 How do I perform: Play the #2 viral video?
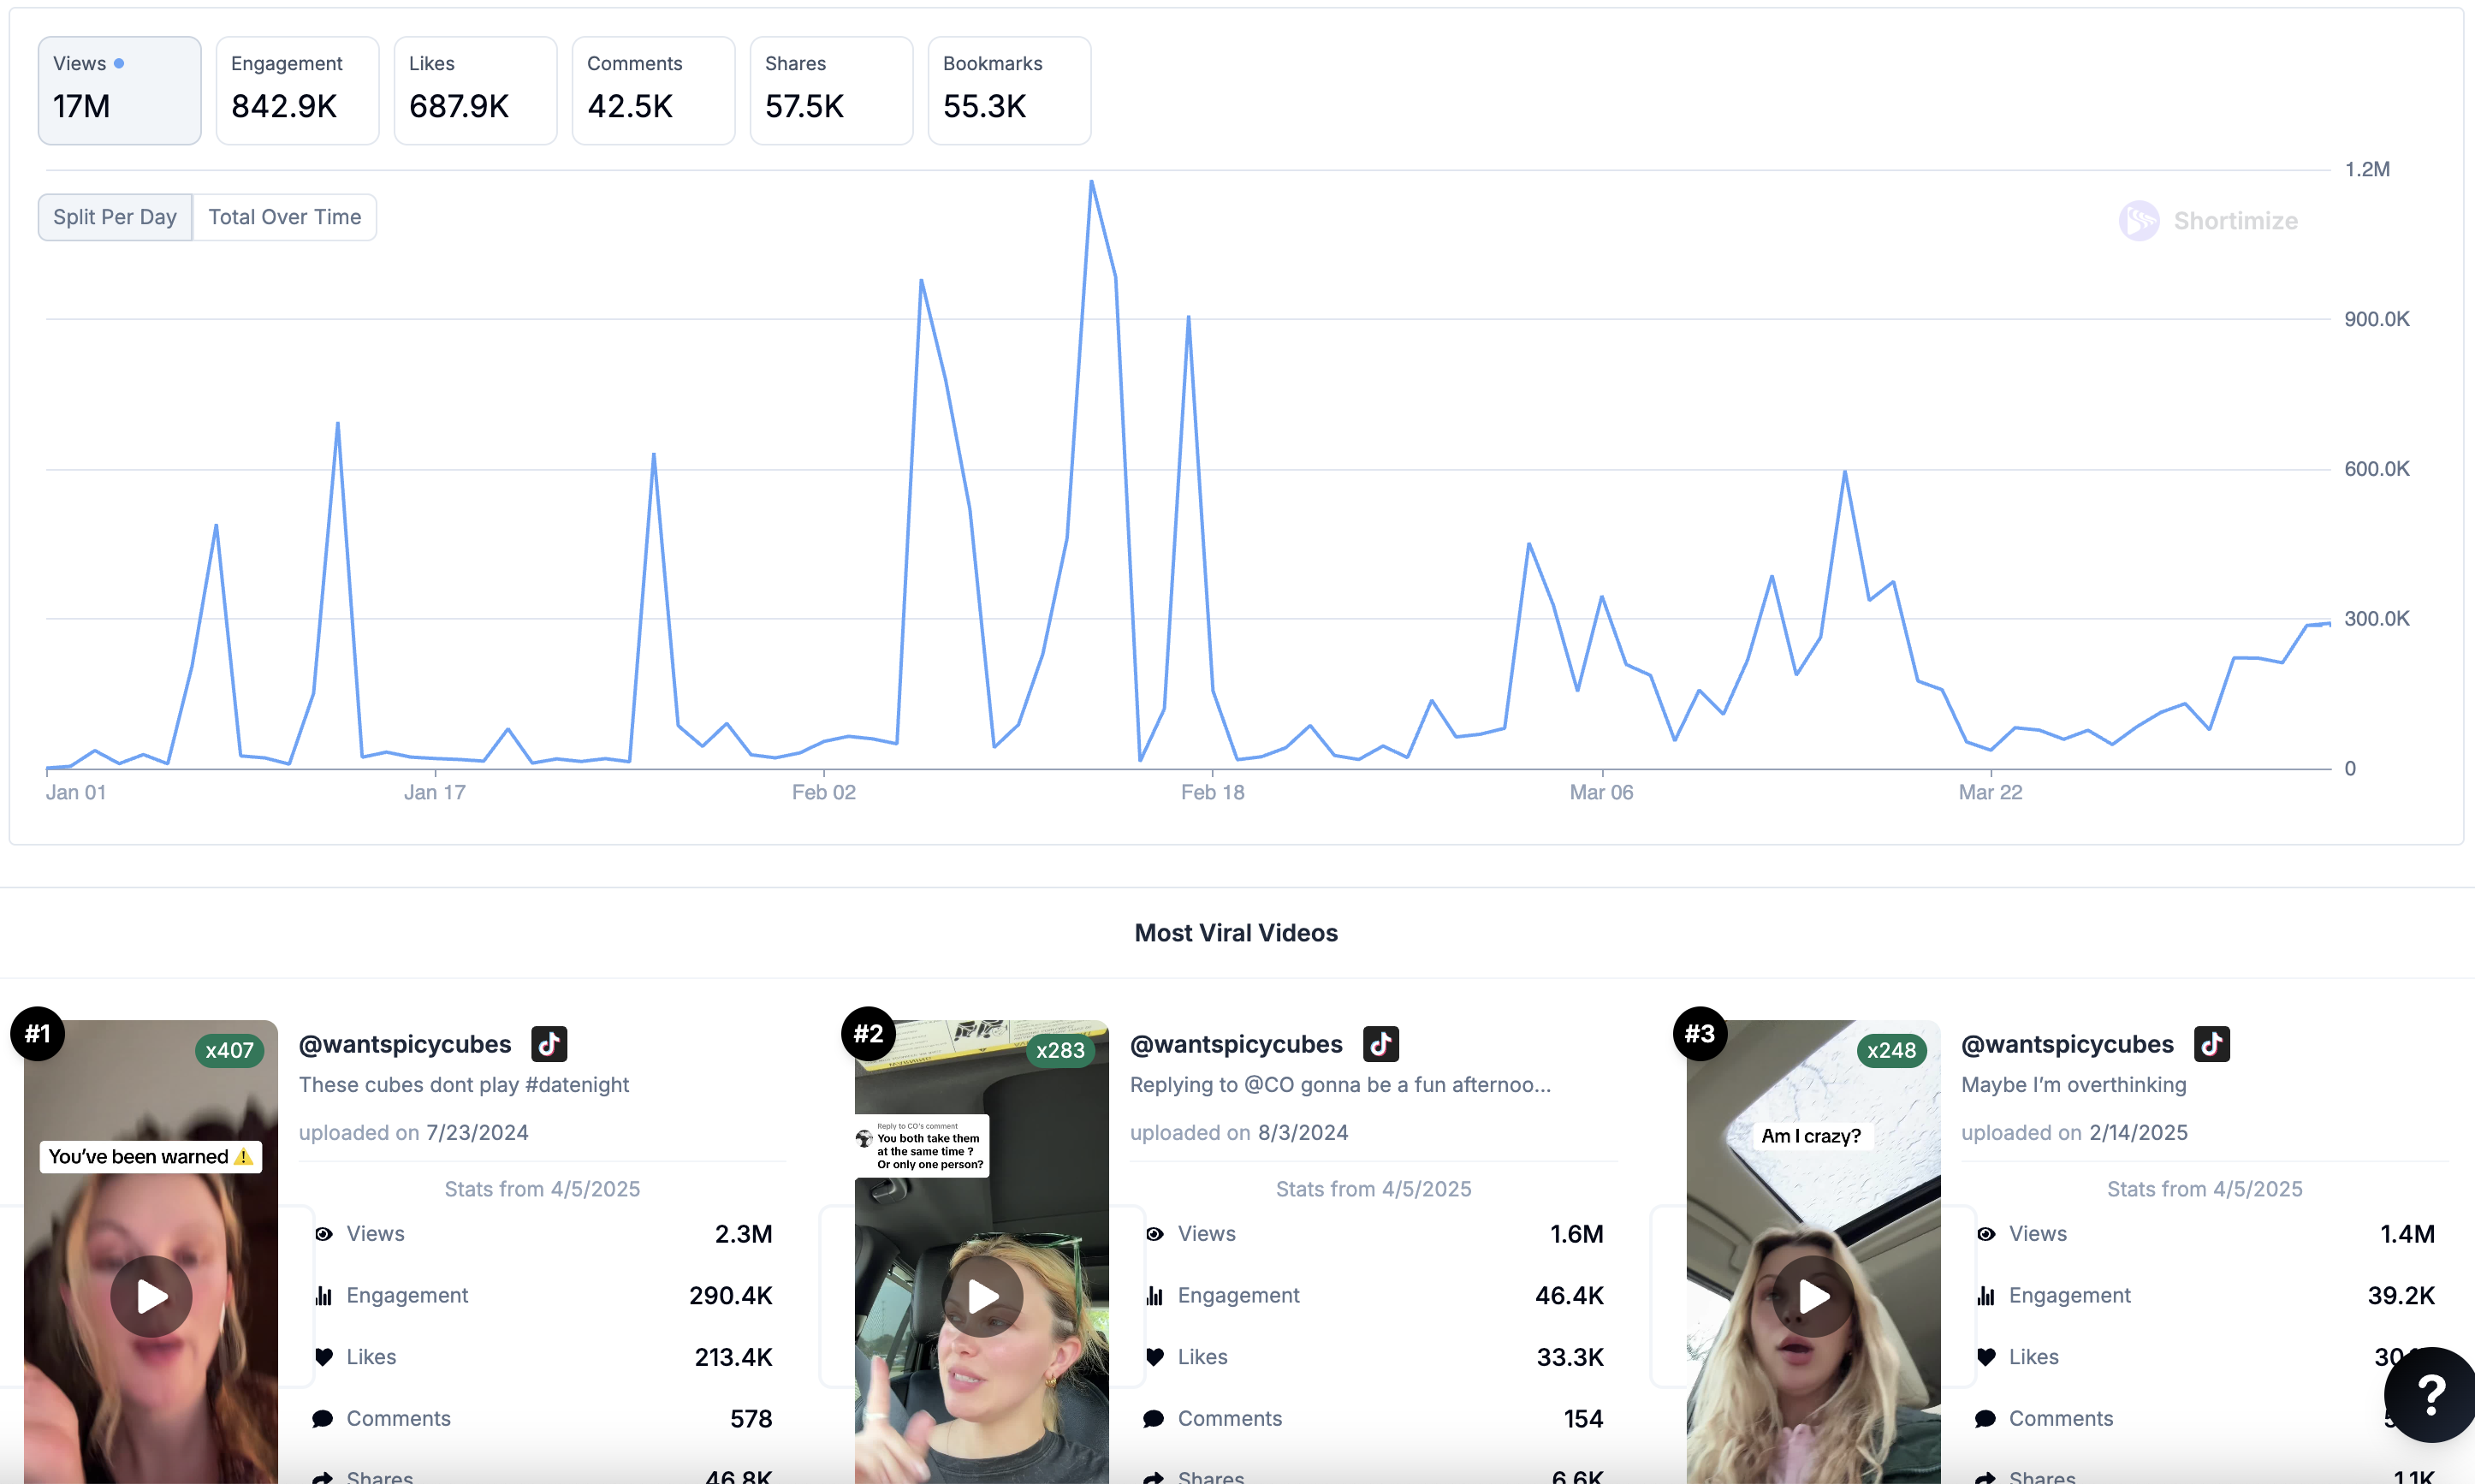point(982,1296)
